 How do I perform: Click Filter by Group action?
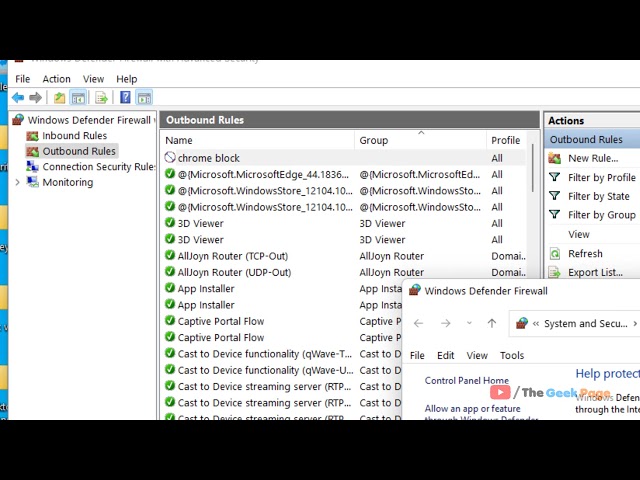click(x=602, y=215)
